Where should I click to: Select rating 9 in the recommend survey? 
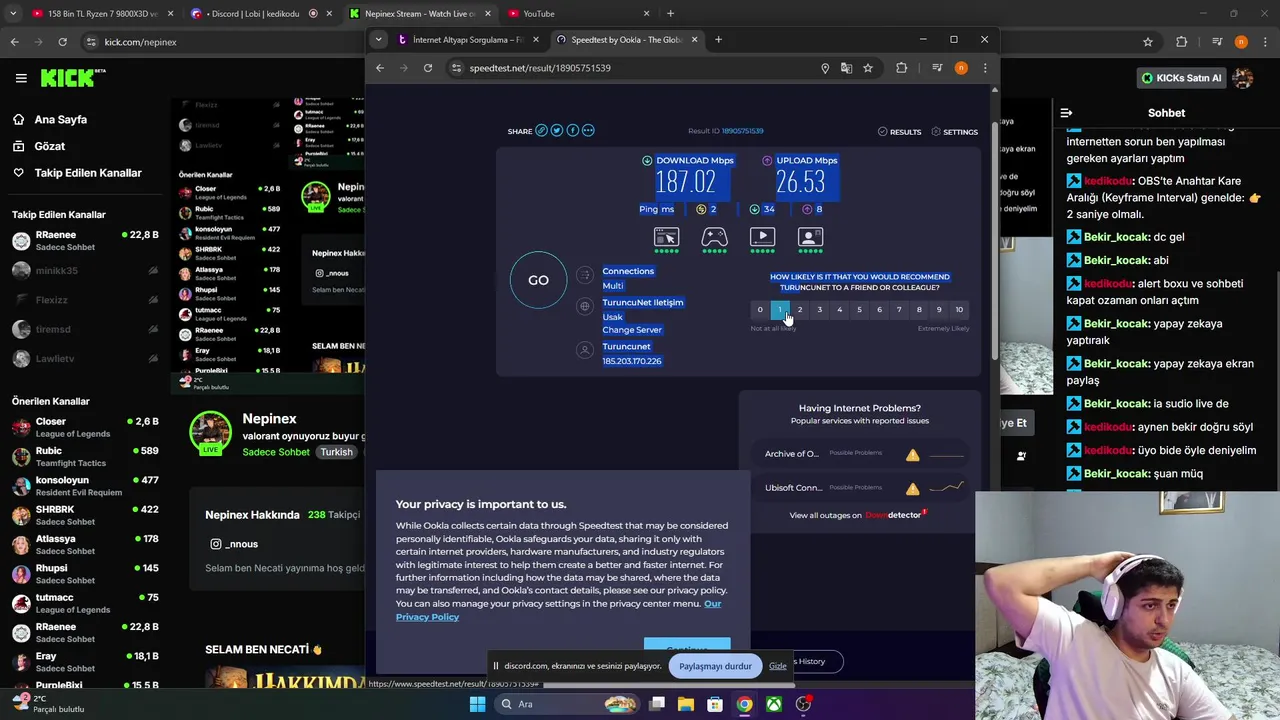pos(939,310)
